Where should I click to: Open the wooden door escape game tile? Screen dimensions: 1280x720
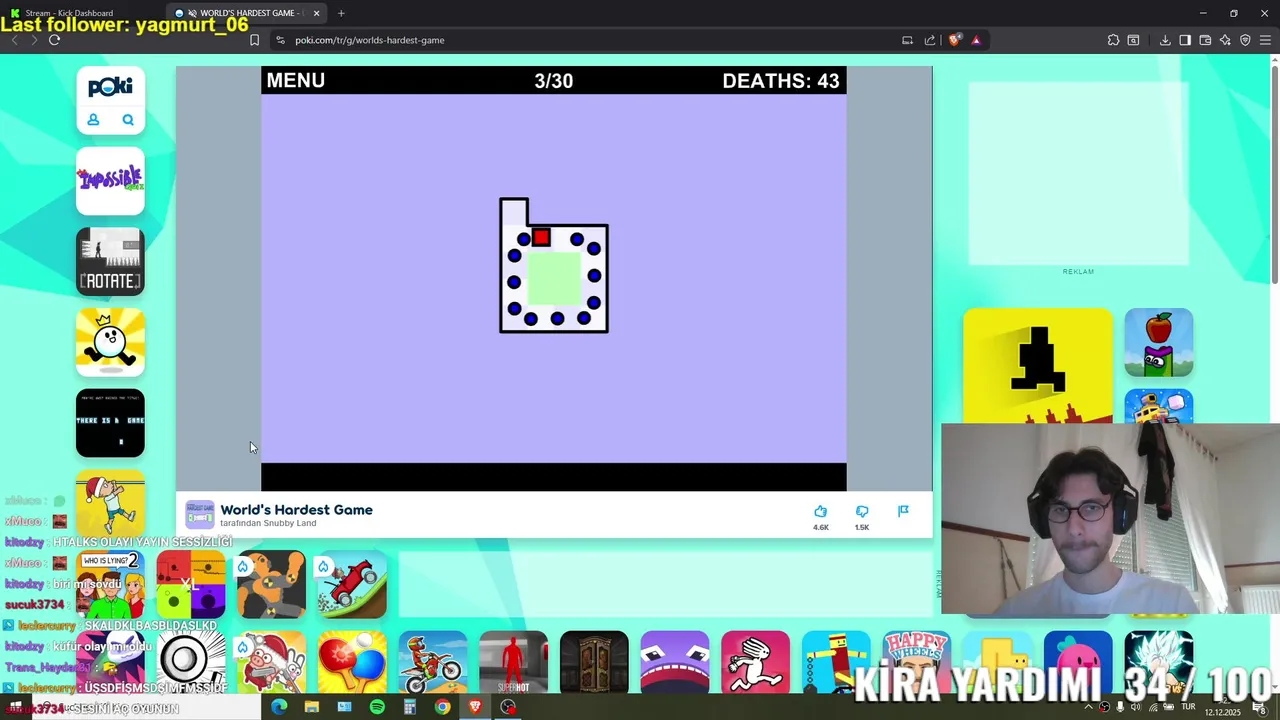(594, 663)
